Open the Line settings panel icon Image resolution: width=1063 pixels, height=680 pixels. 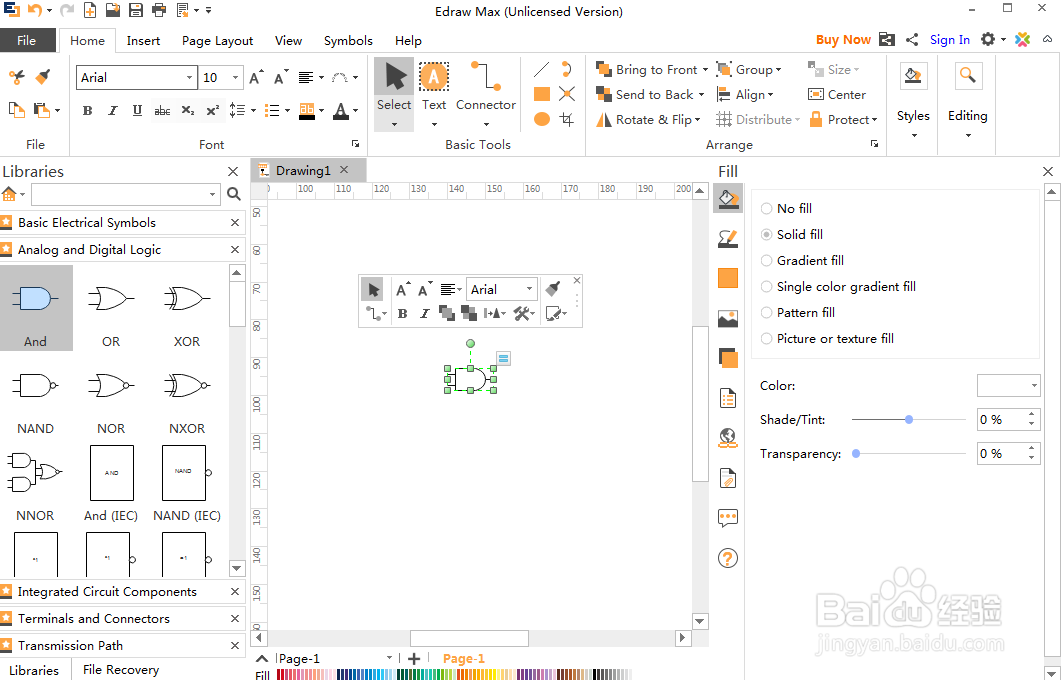point(727,238)
